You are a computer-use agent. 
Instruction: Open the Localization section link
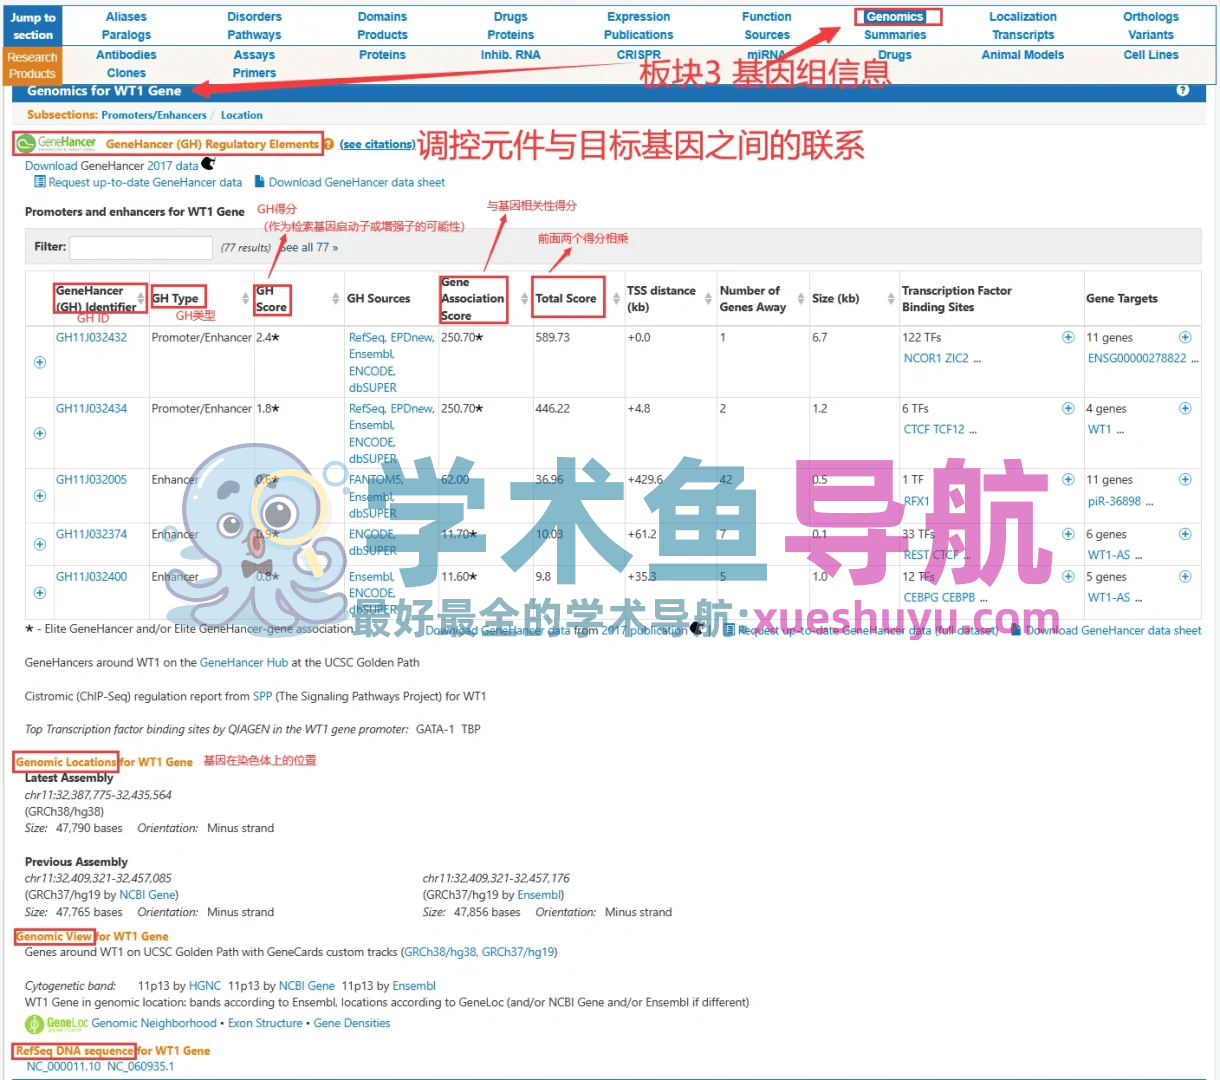coord(1022,17)
